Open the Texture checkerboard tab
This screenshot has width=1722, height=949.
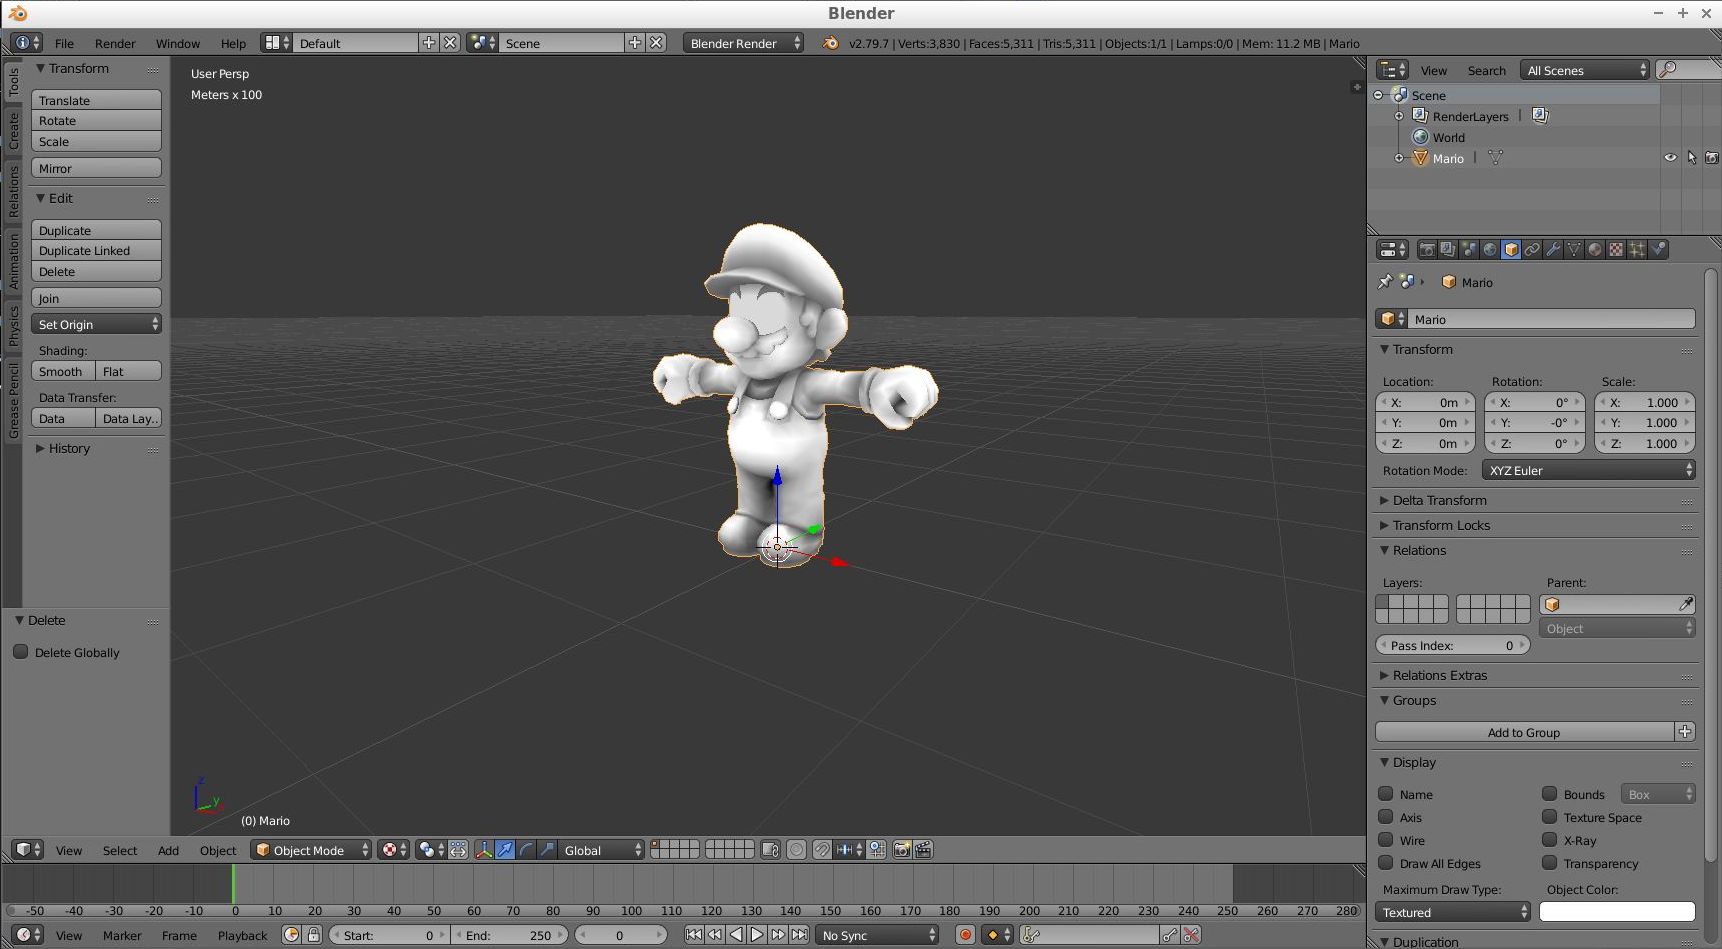[1616, 250]
